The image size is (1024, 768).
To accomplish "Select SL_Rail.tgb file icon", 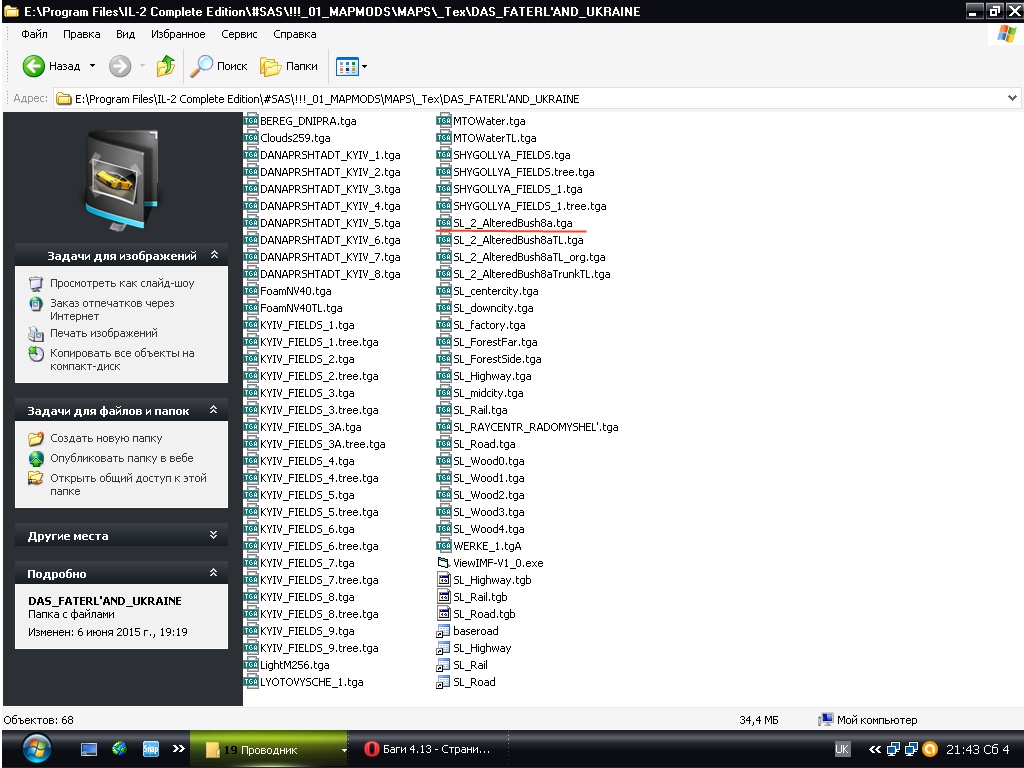I will [x=444, y=597].
